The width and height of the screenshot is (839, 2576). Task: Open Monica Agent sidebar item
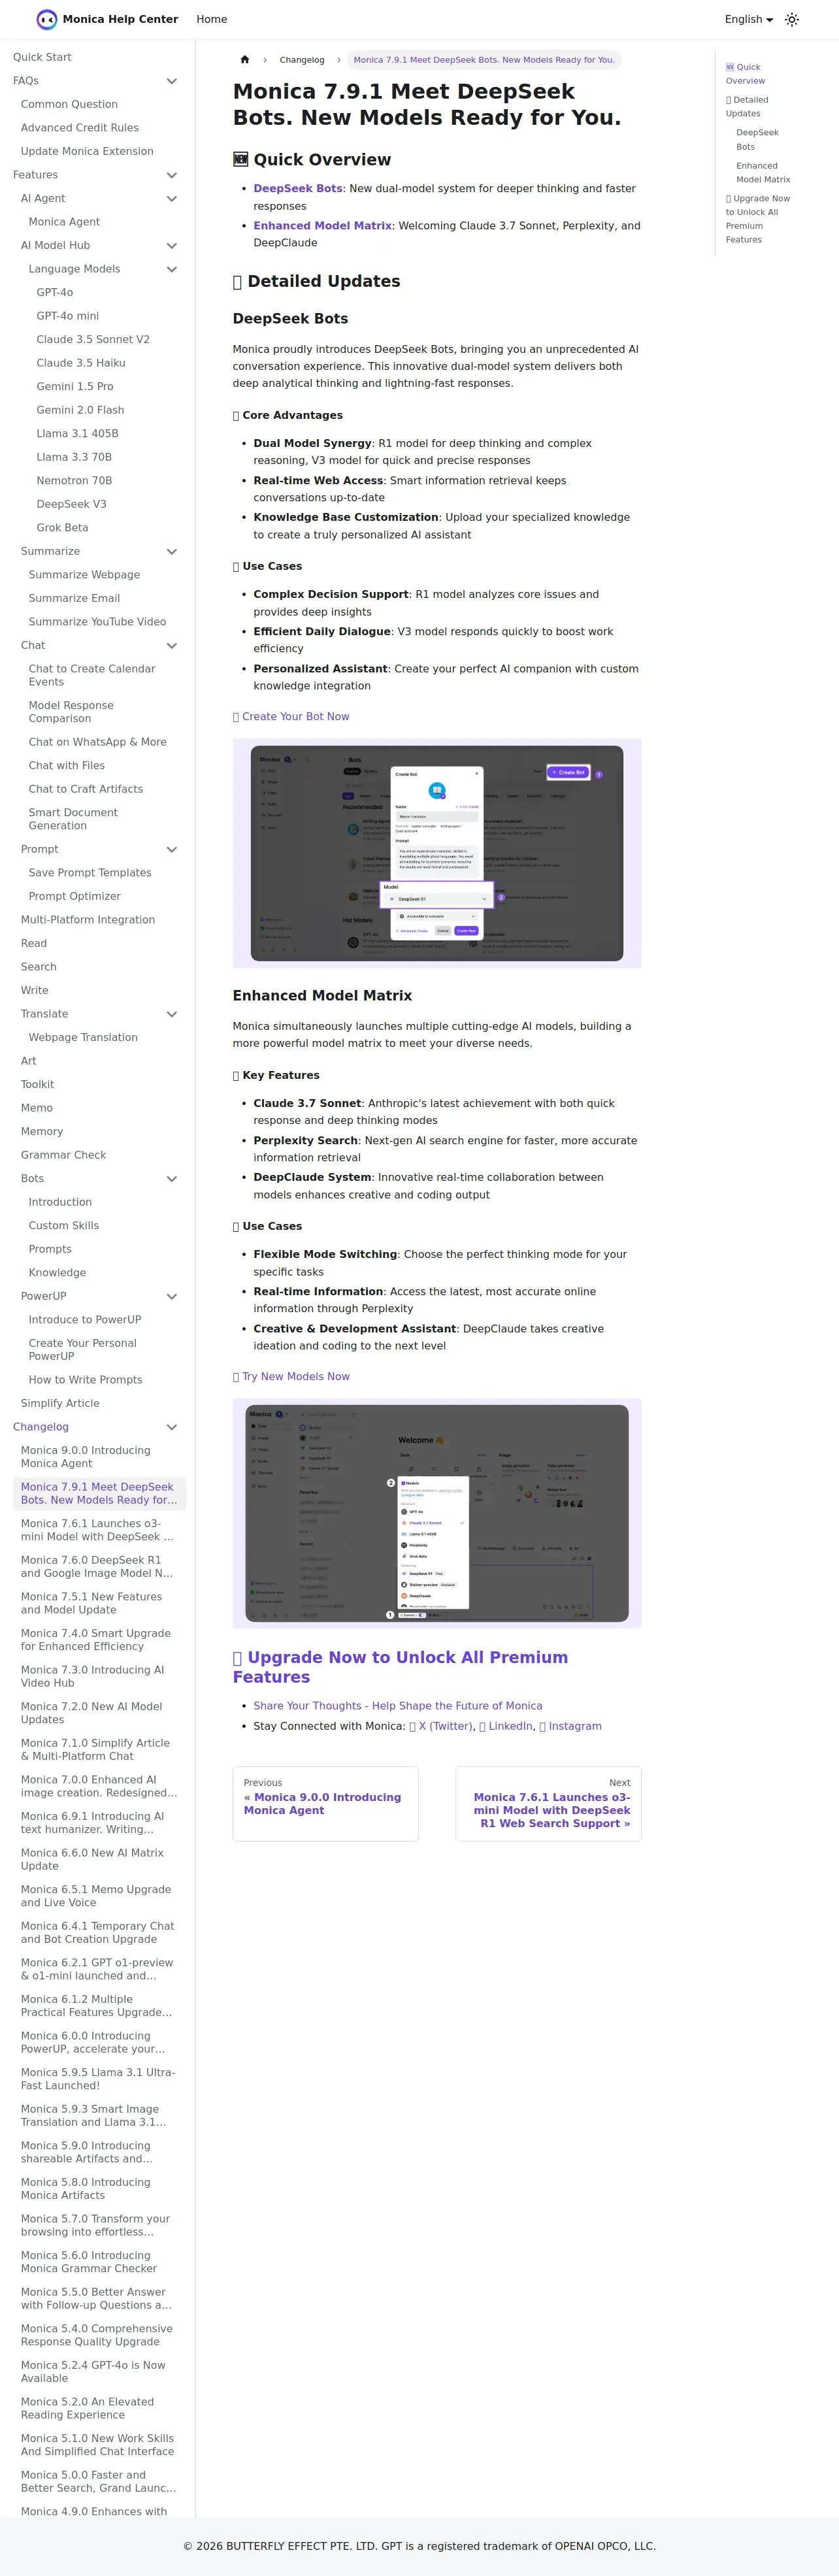coord(64,222)
